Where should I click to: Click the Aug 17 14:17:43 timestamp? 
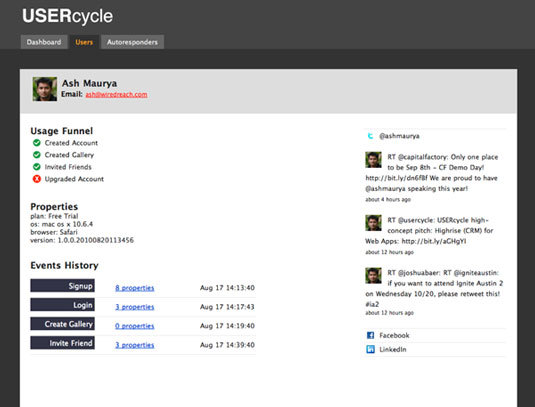[x=227, y=307]
